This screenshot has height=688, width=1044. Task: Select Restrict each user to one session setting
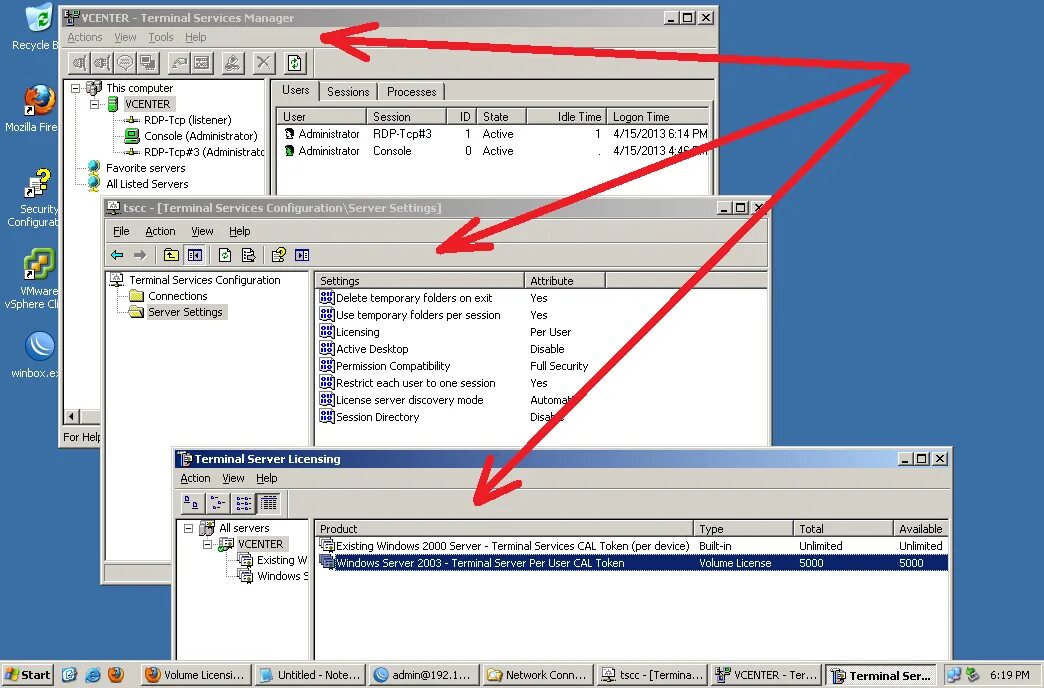[x=541, y=383]
